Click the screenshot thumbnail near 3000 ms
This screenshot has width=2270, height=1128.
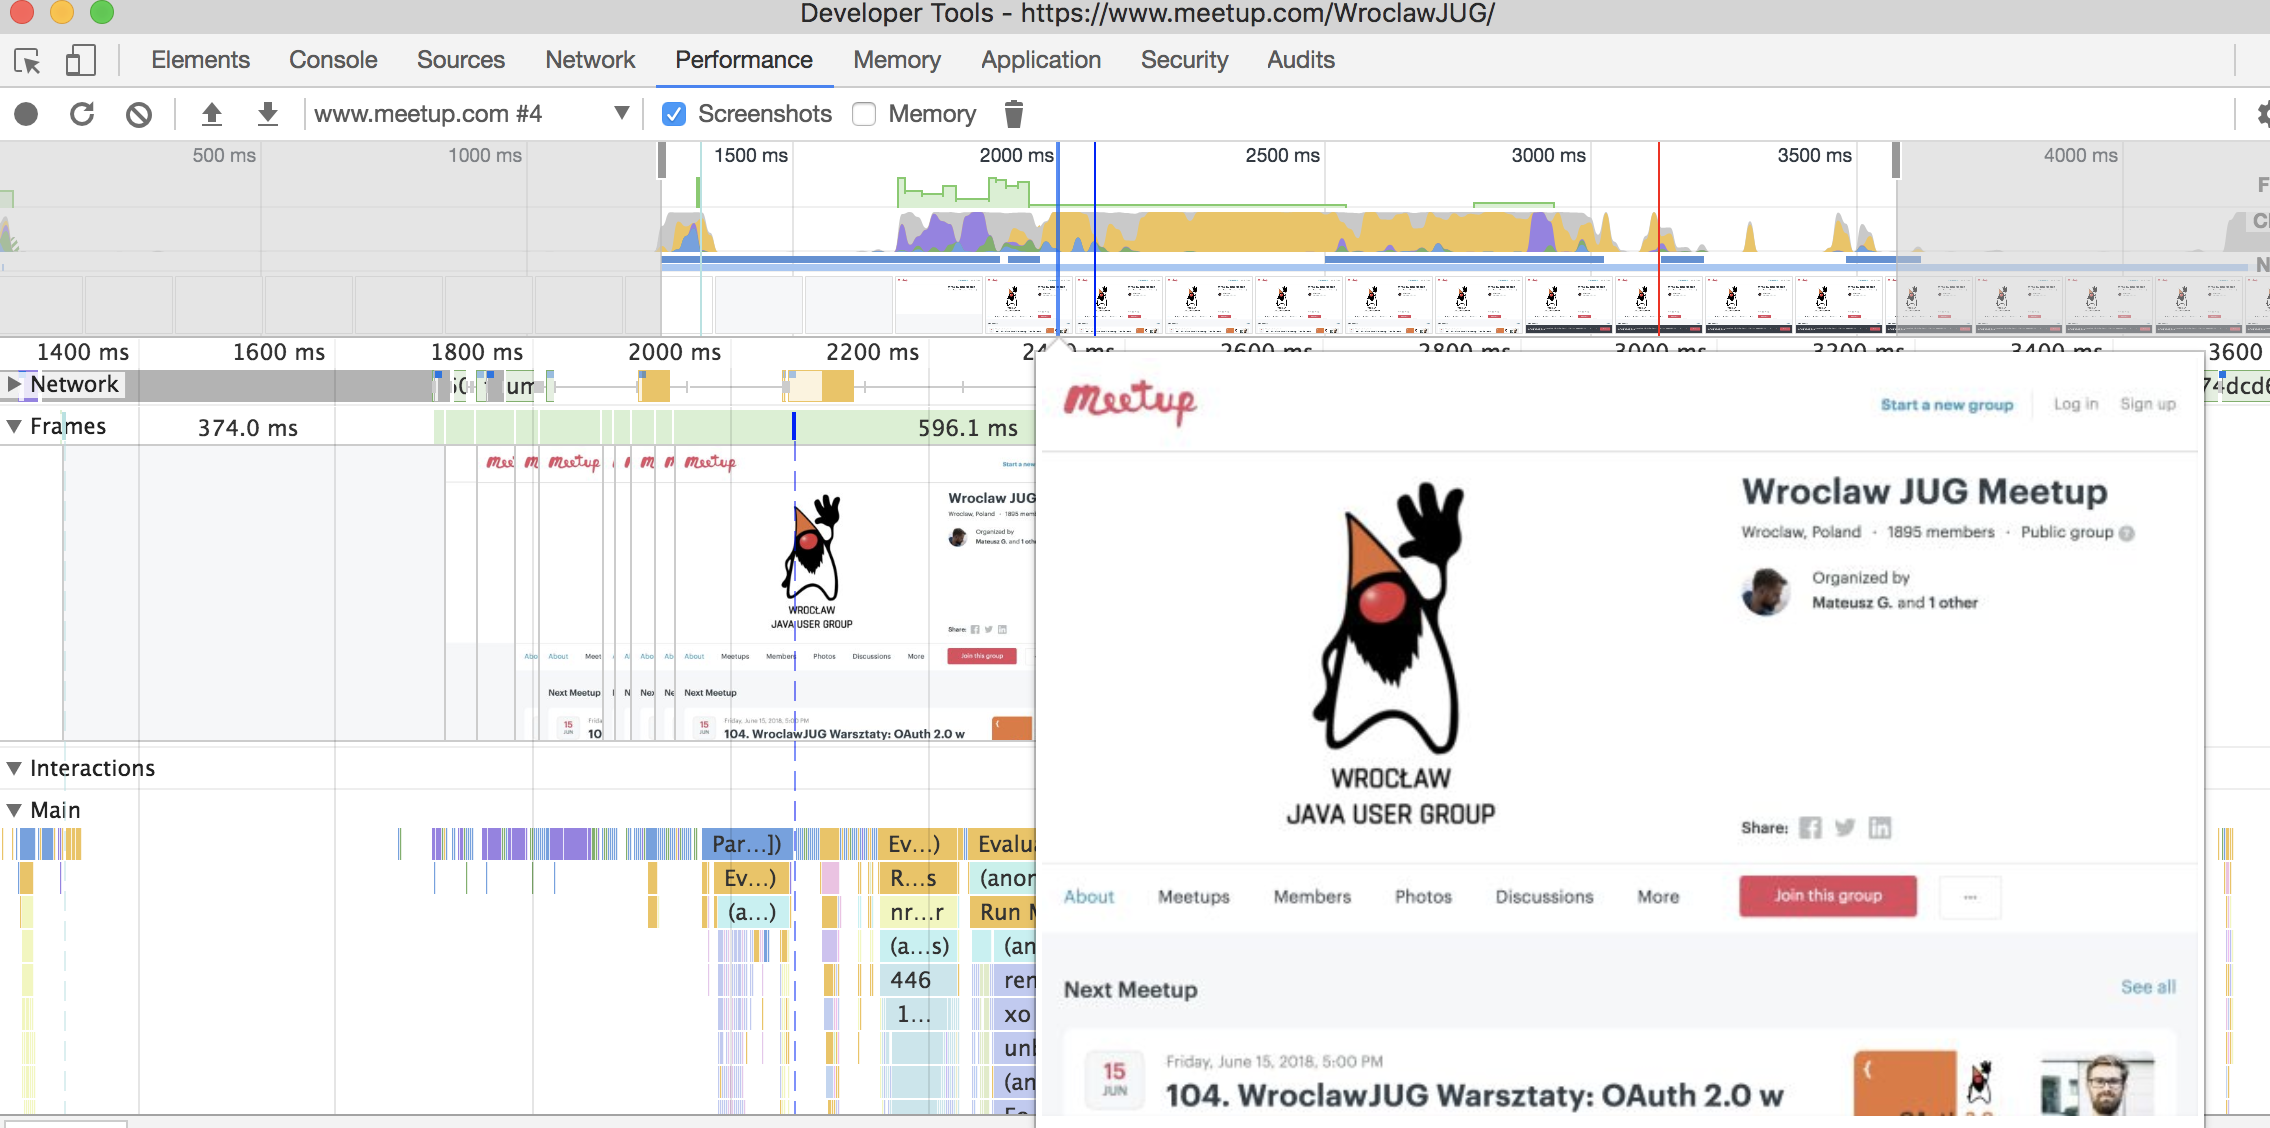(1567, 305)
